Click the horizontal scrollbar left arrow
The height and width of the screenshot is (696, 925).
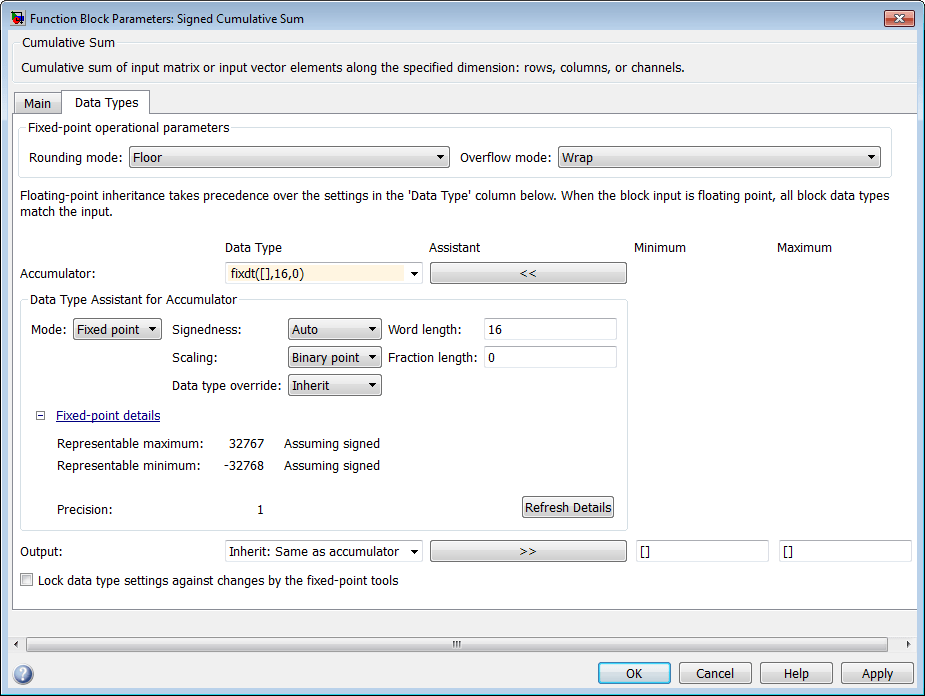coord(14,644)
